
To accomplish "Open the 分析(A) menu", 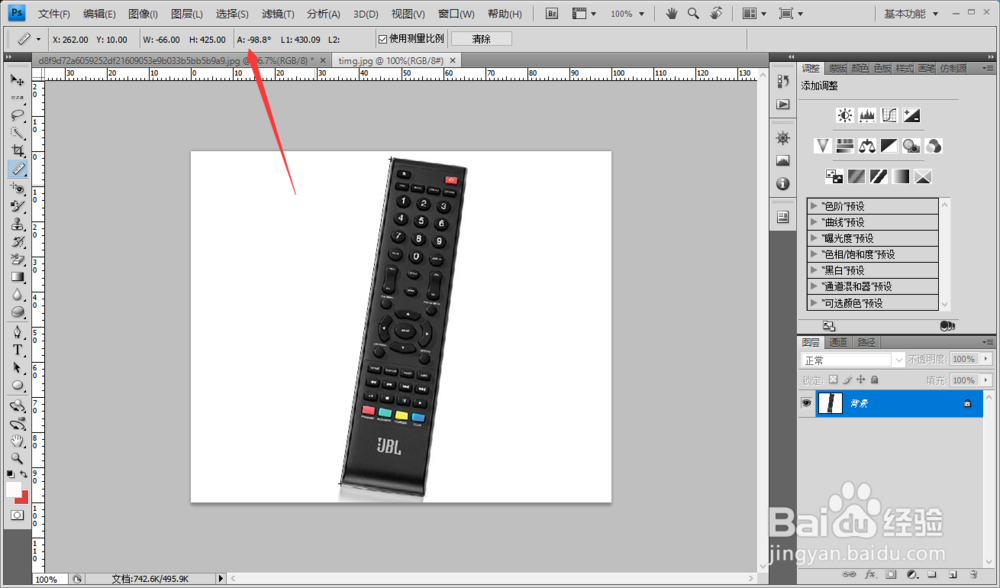I will pos(323,13).
